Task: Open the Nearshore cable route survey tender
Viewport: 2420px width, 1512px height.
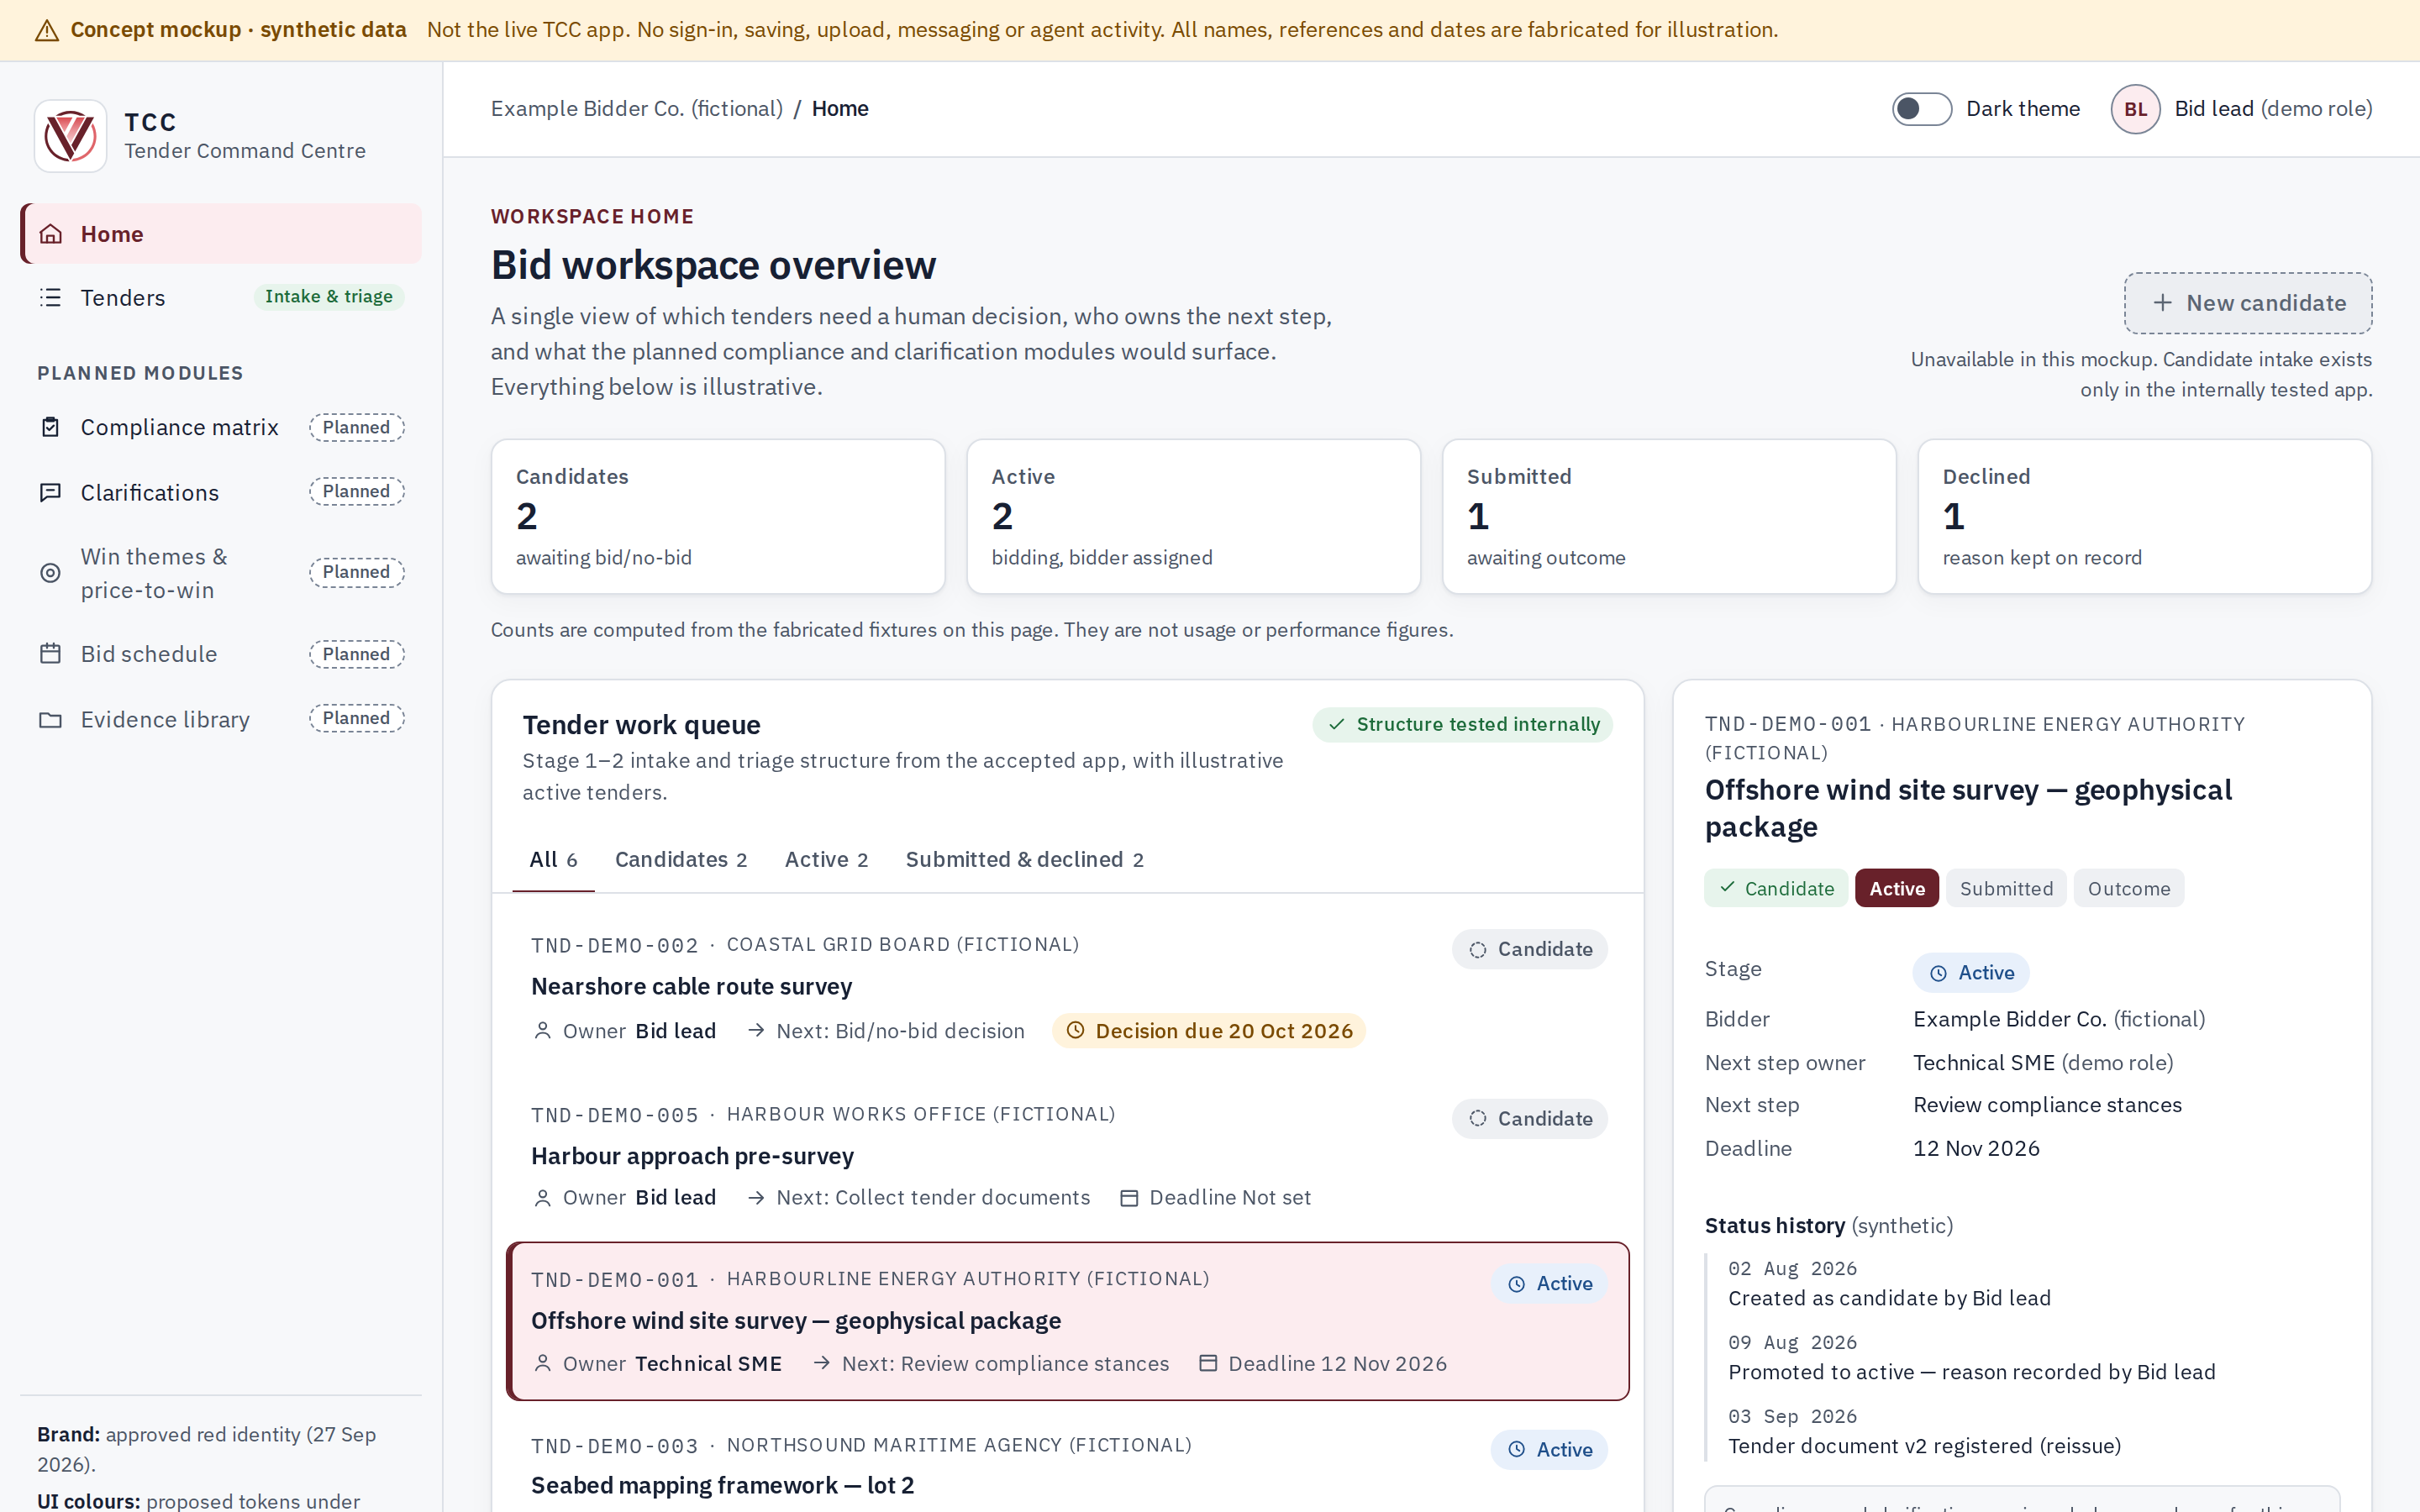Action: (x=1068, y=988)
